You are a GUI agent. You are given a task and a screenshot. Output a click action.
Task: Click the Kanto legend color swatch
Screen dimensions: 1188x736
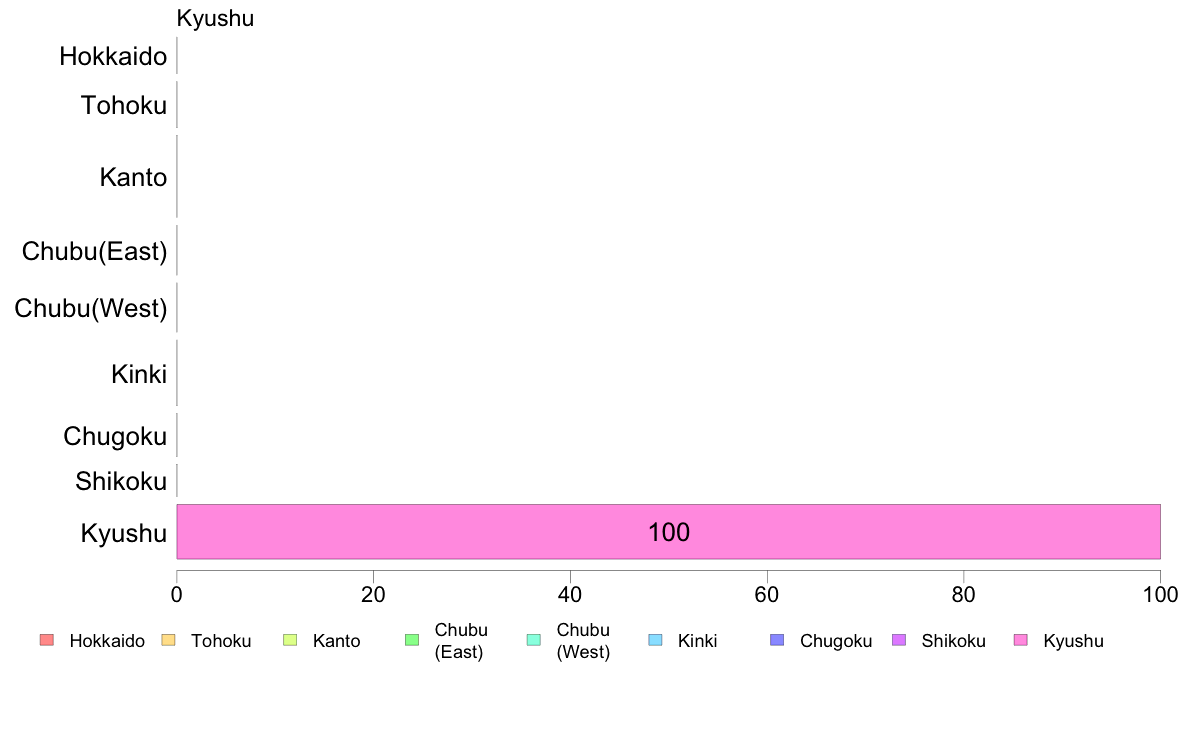click(290, 640)
